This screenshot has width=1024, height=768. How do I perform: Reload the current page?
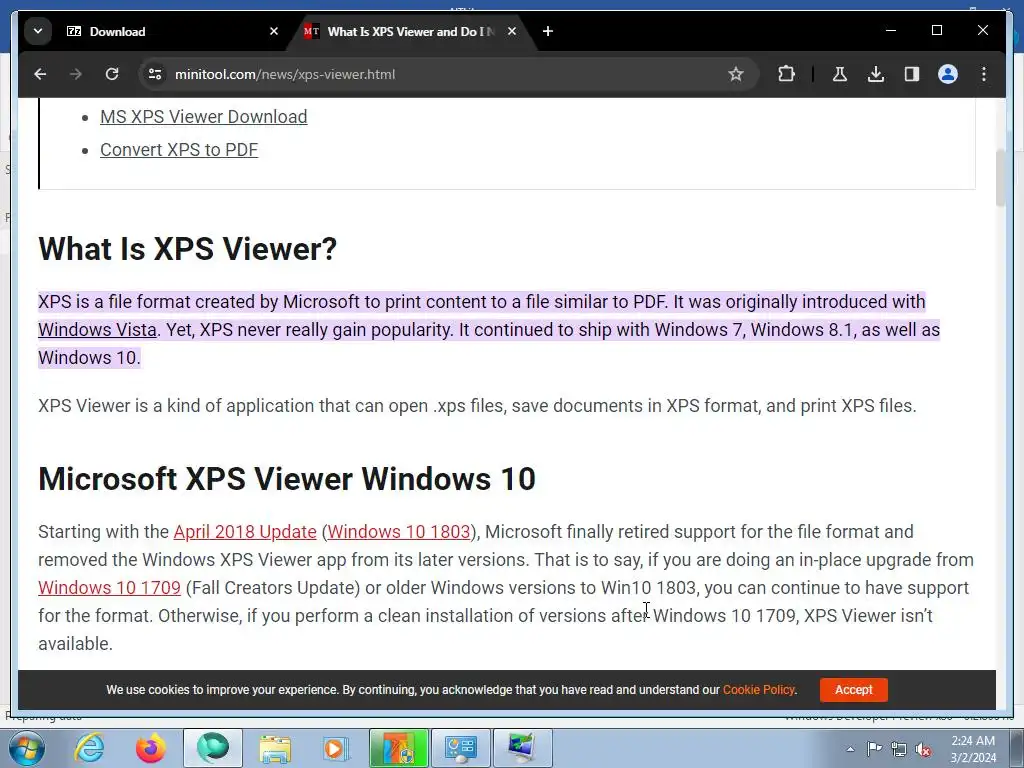click(112, 74)
